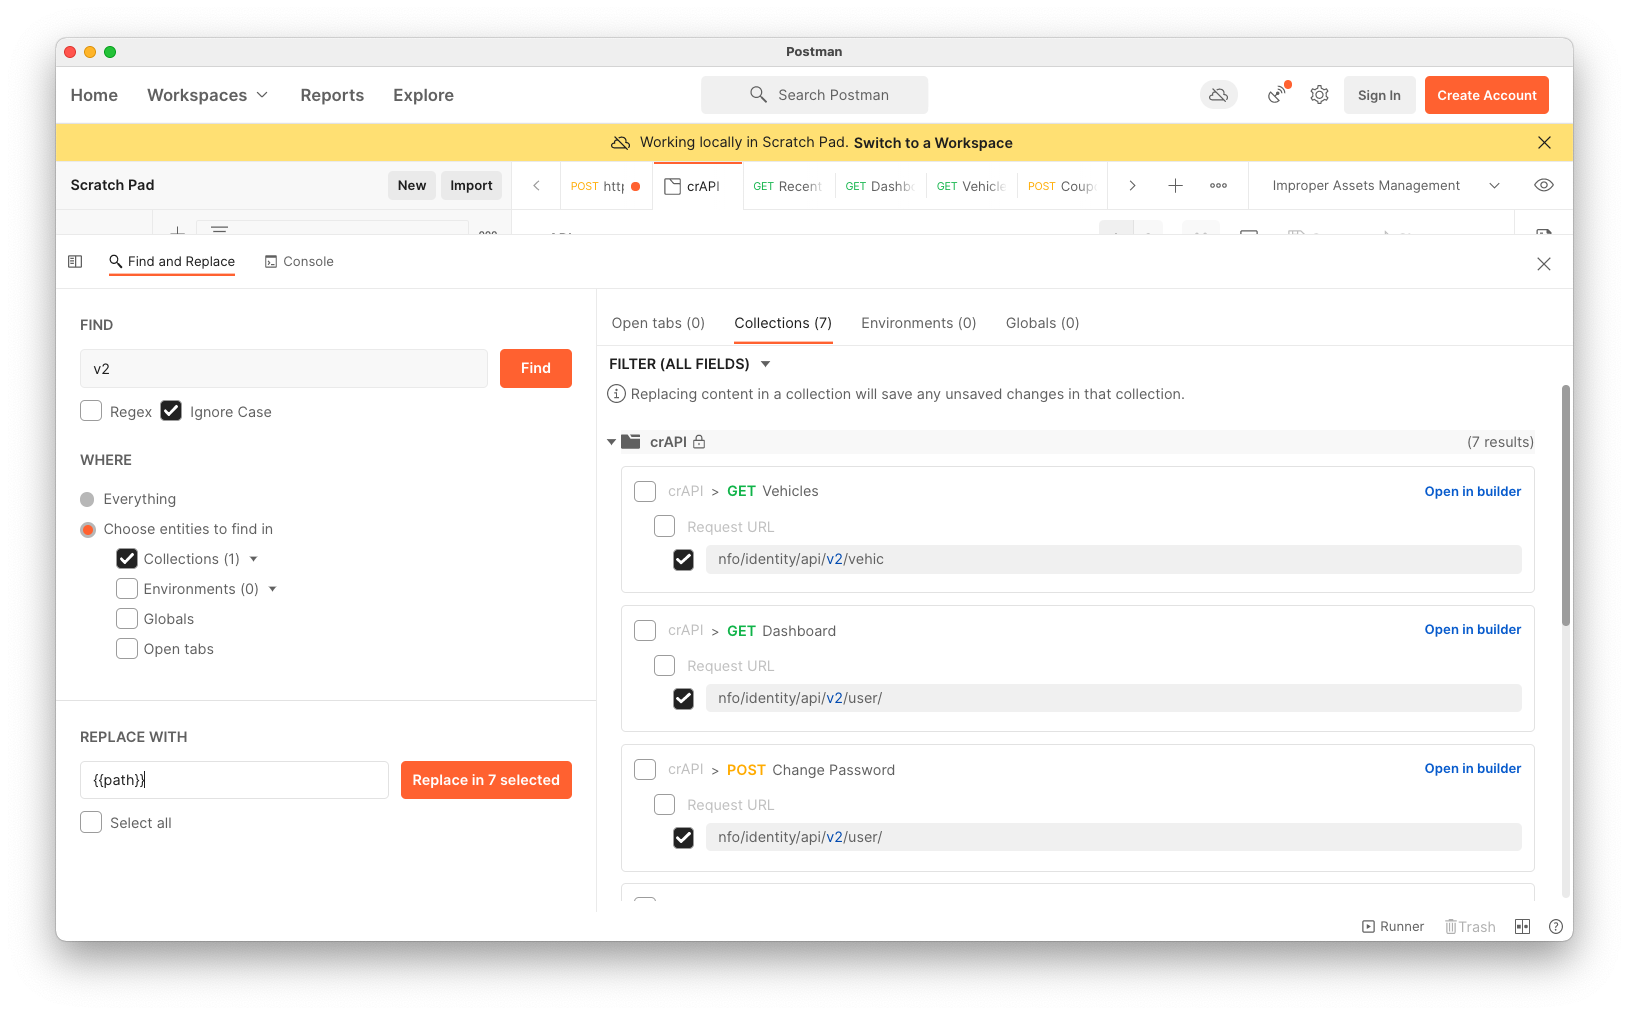Viewport: 1629px width, 1015px height.
Task: Check the Environments (0) checkbox
Action: point(127,589)
